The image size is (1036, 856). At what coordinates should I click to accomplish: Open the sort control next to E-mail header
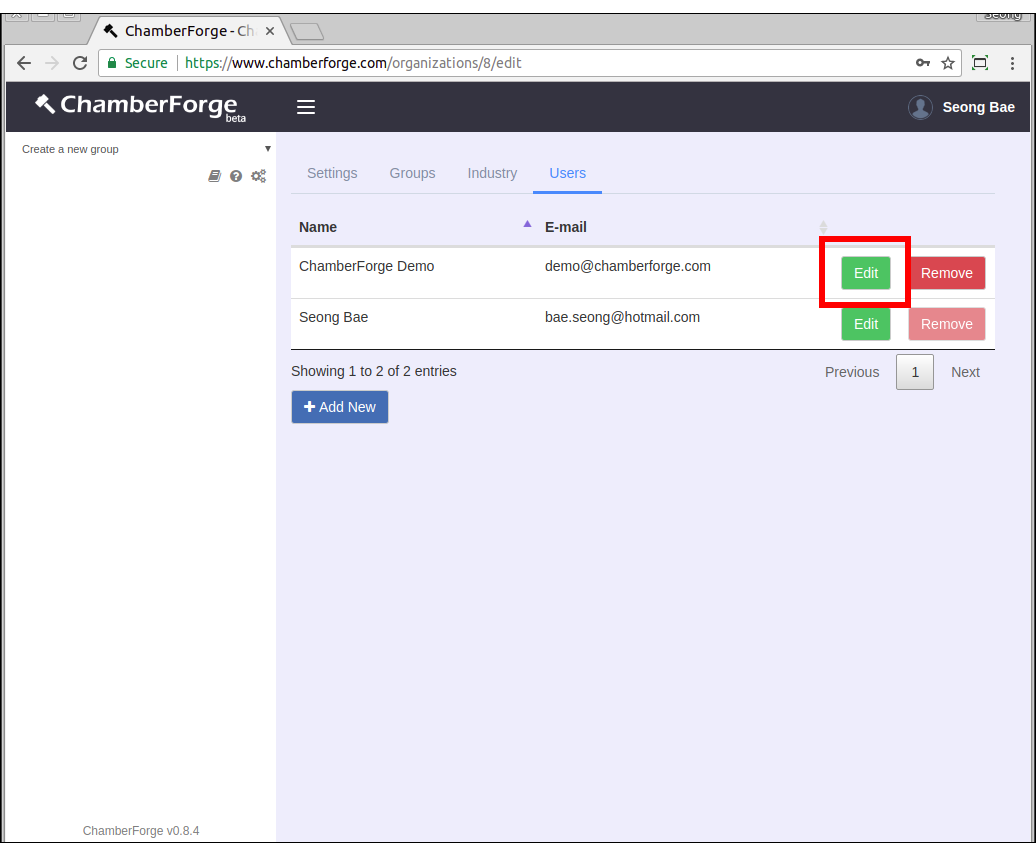tap(823, 227)
